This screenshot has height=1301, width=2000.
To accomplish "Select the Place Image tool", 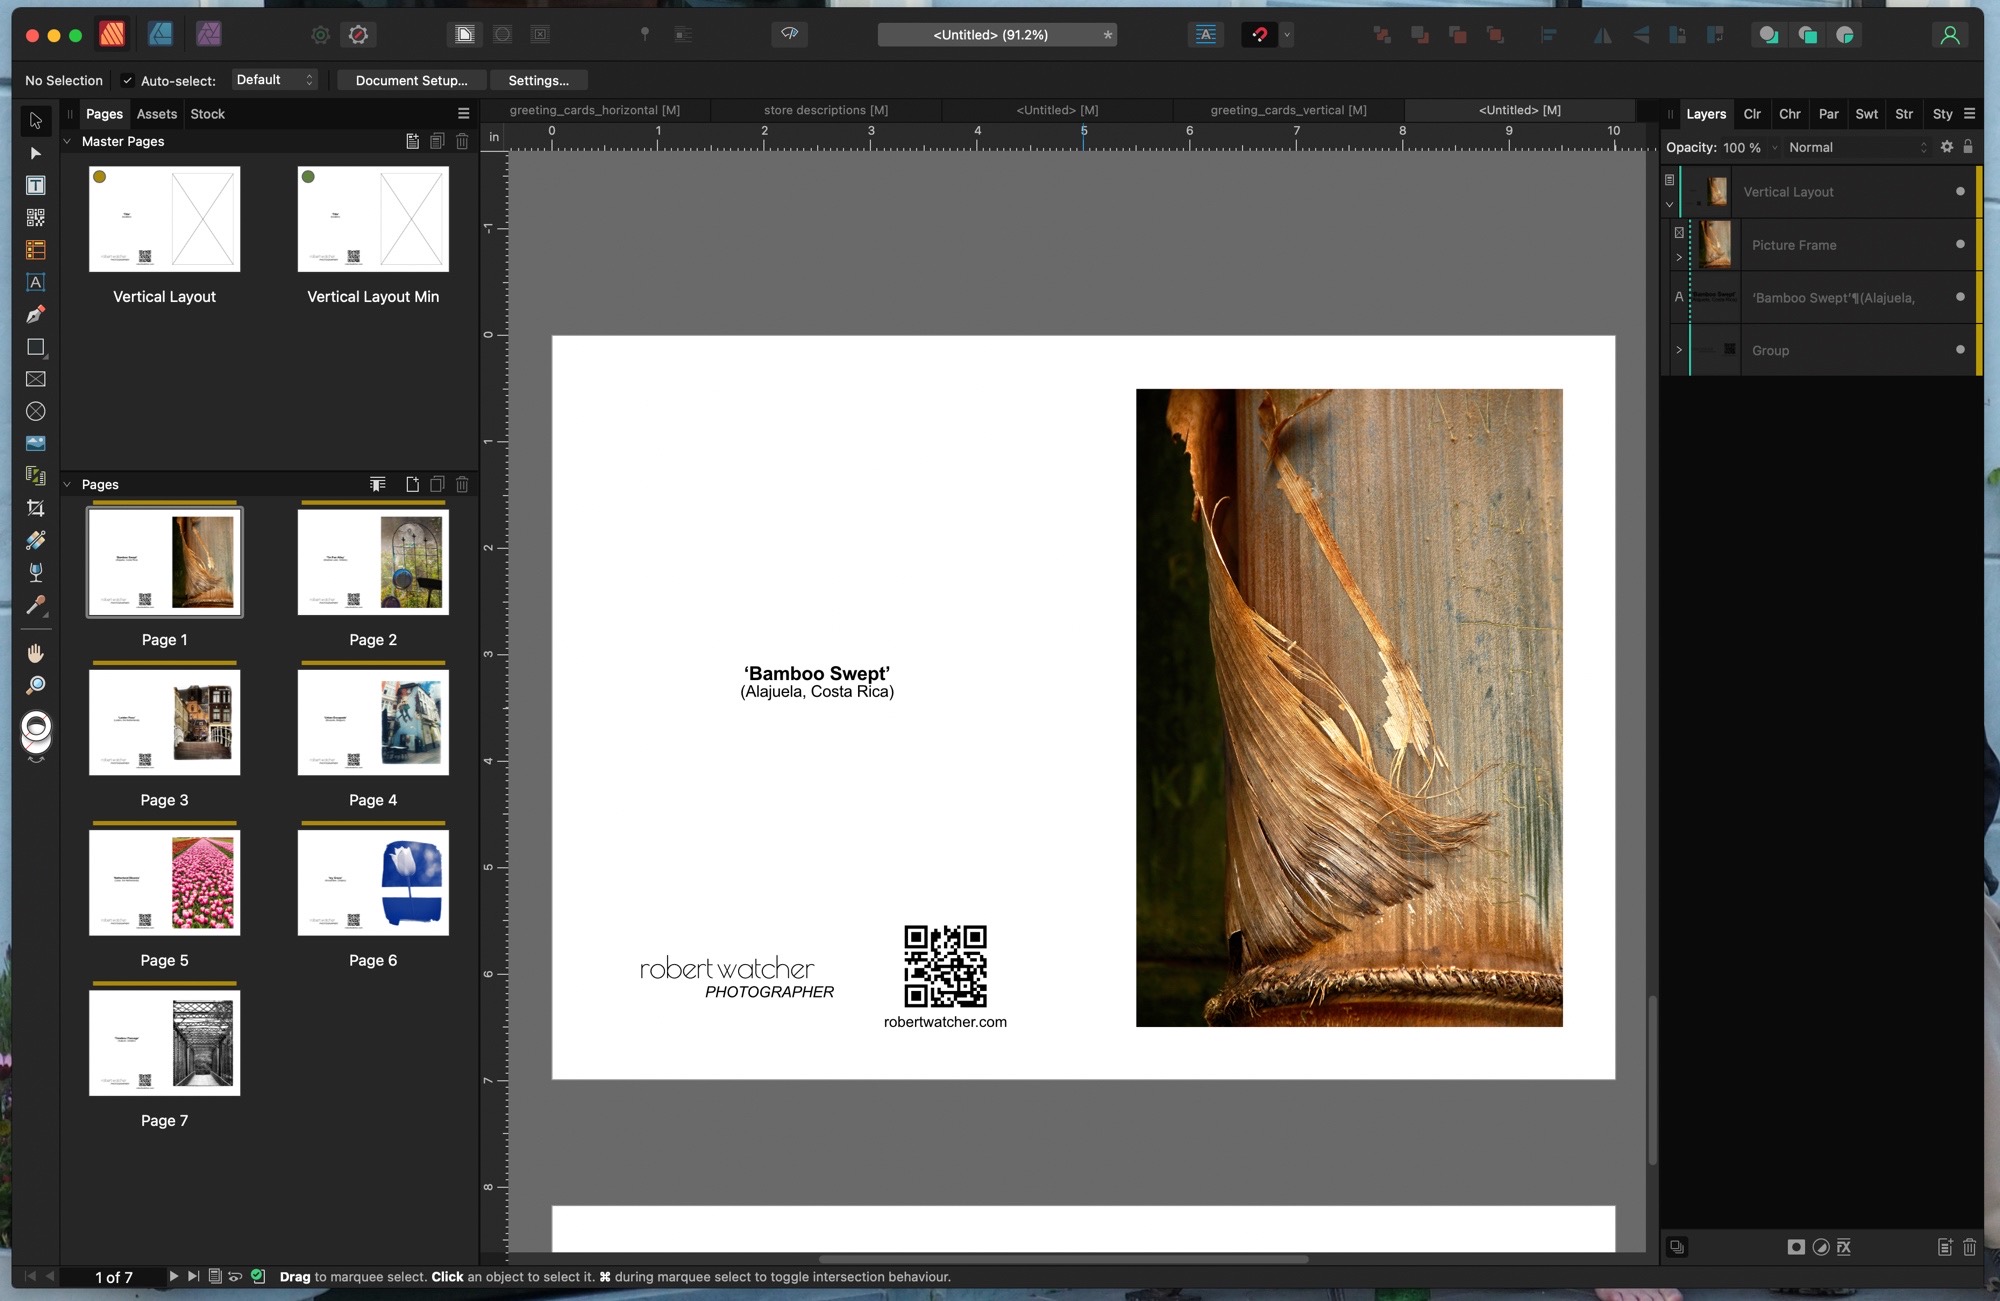I will (36, 443).
